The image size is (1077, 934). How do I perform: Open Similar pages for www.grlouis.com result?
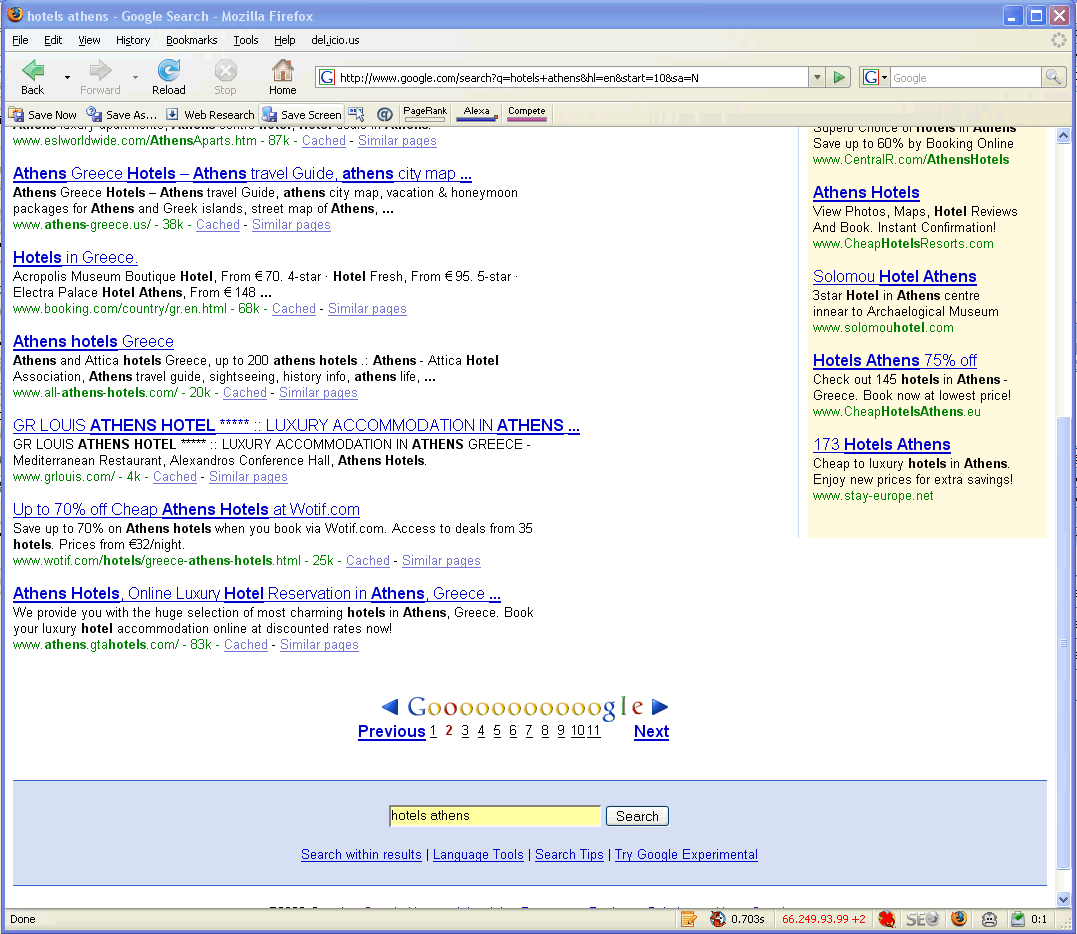(x=248, y=477)
